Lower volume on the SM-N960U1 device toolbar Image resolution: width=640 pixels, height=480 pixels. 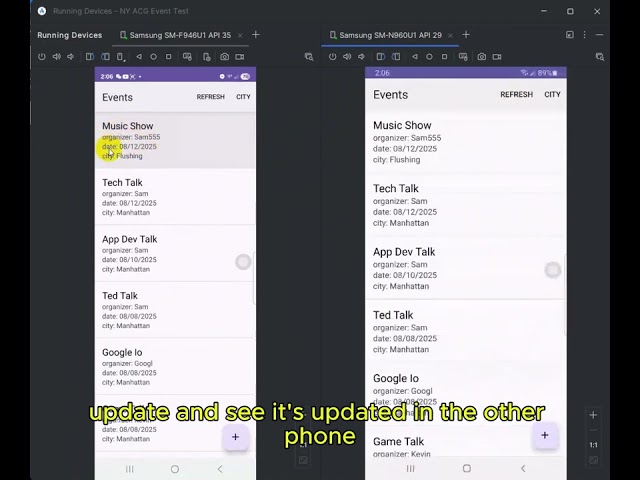click(x=361, y=57)
